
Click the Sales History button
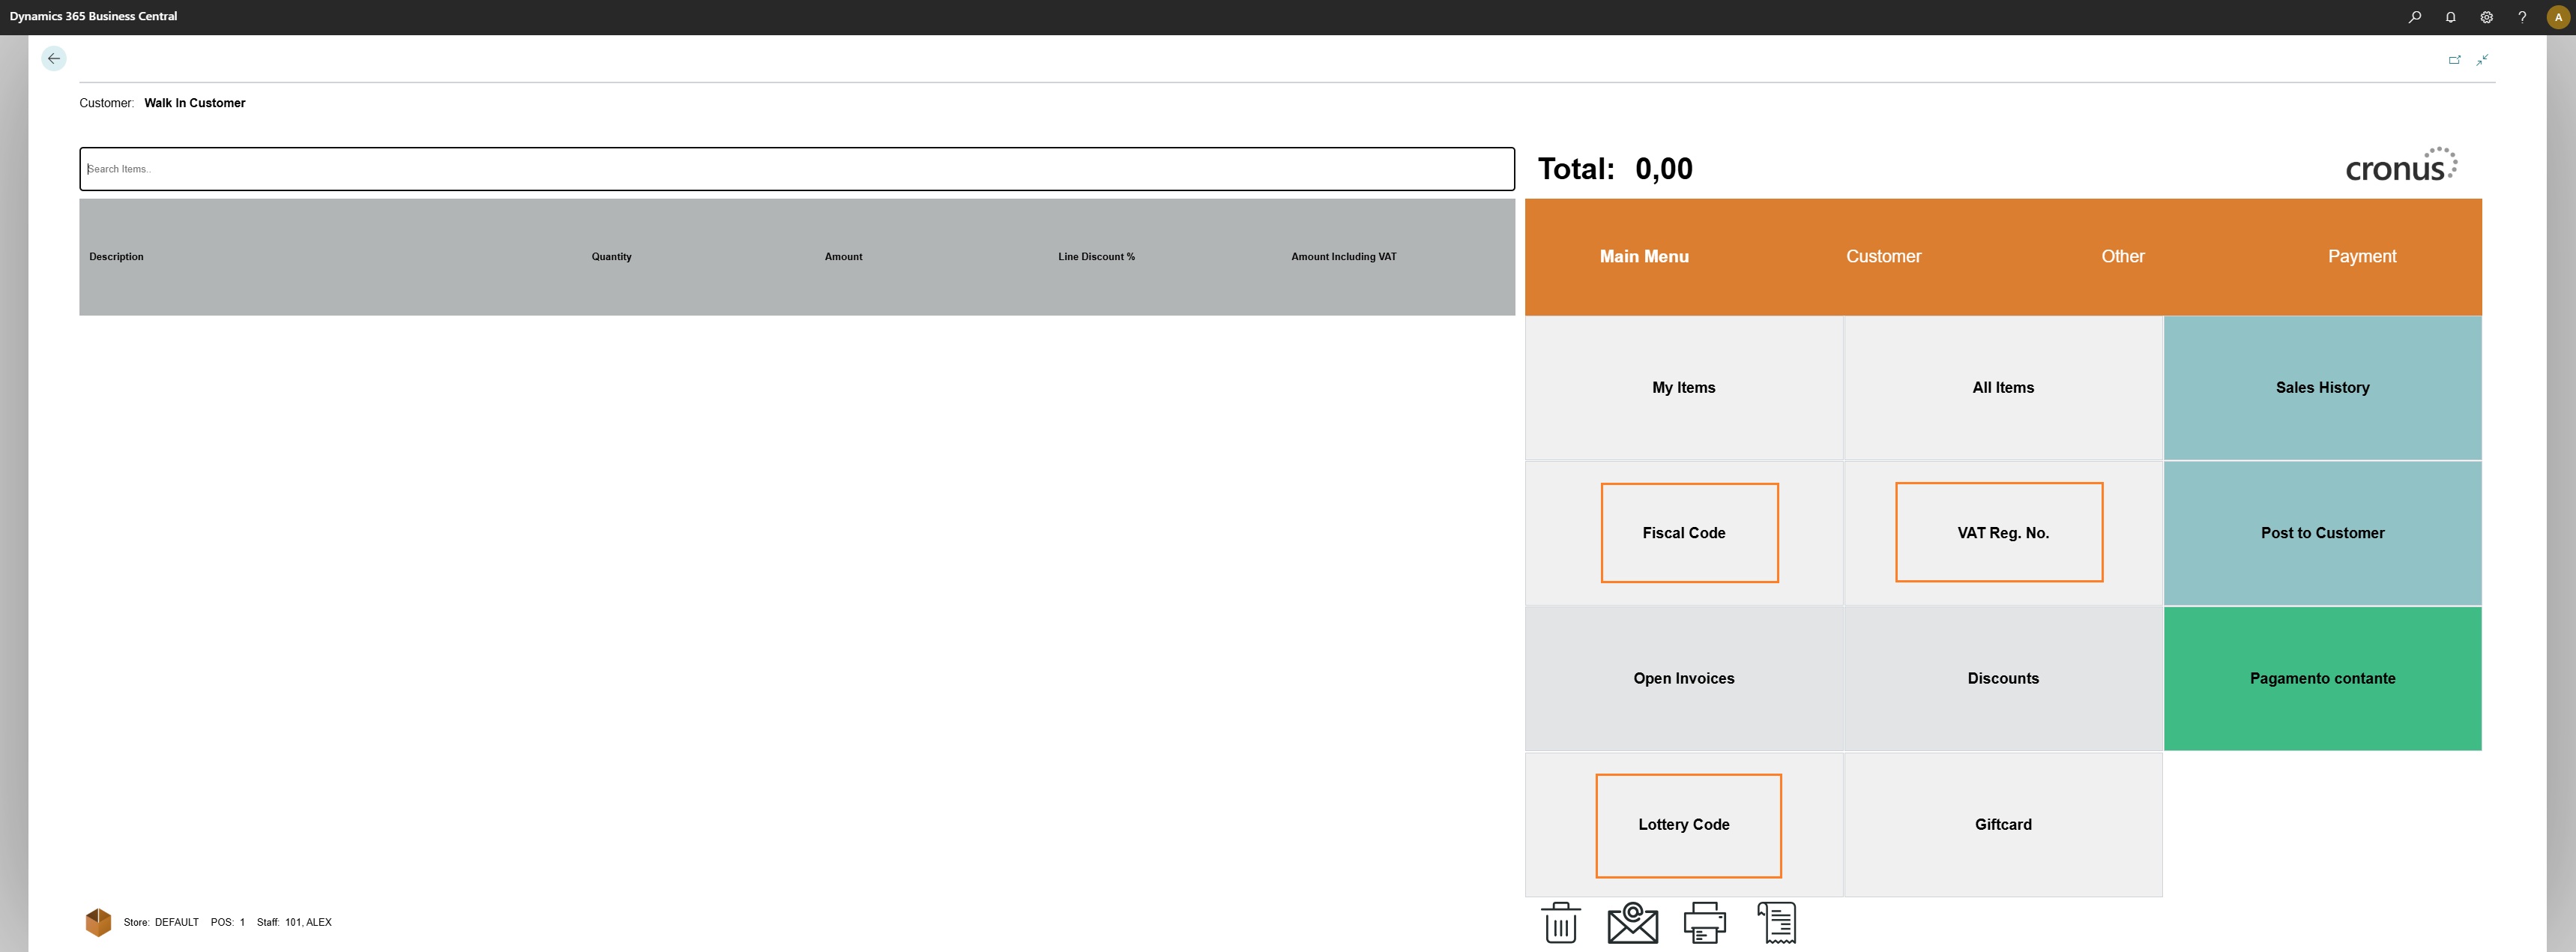click(2322, 388)
